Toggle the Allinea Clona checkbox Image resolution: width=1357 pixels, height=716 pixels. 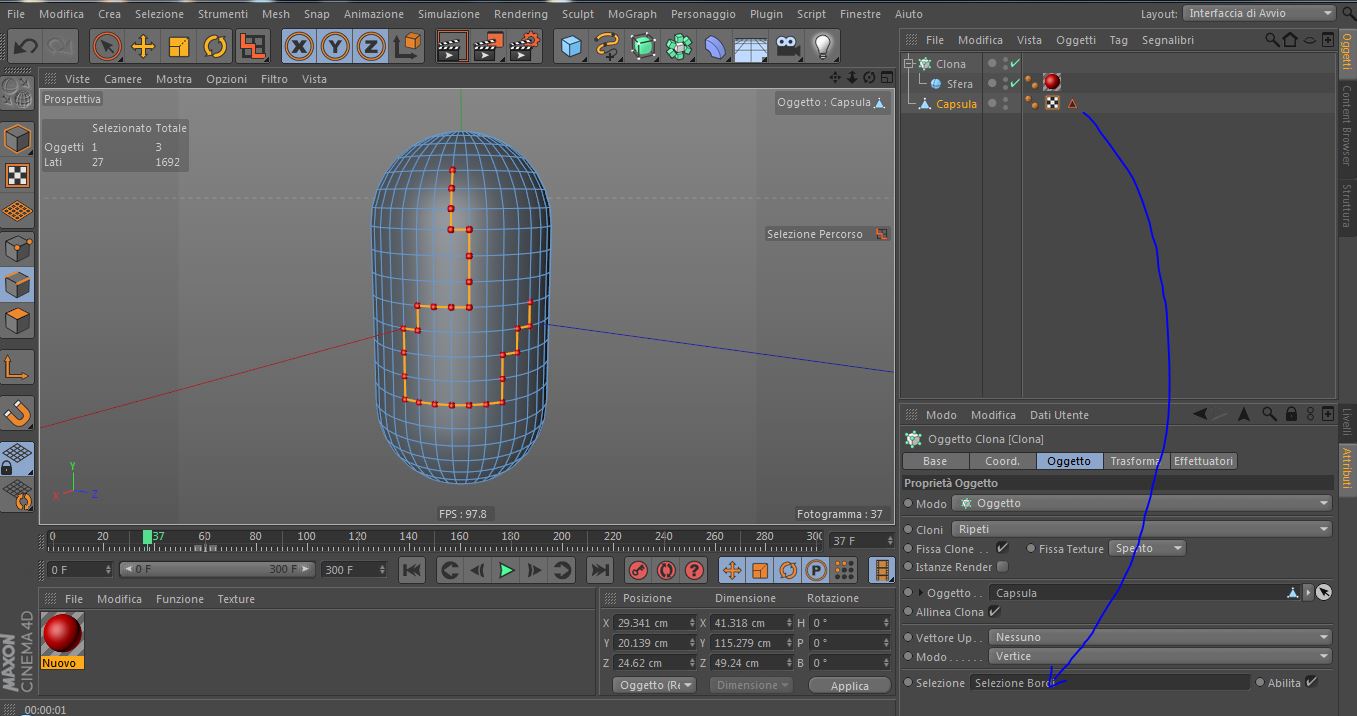coord(994,611)
